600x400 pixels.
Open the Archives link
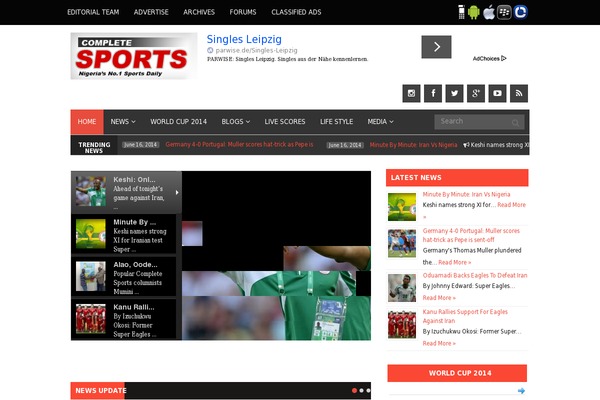coord(199,12)
